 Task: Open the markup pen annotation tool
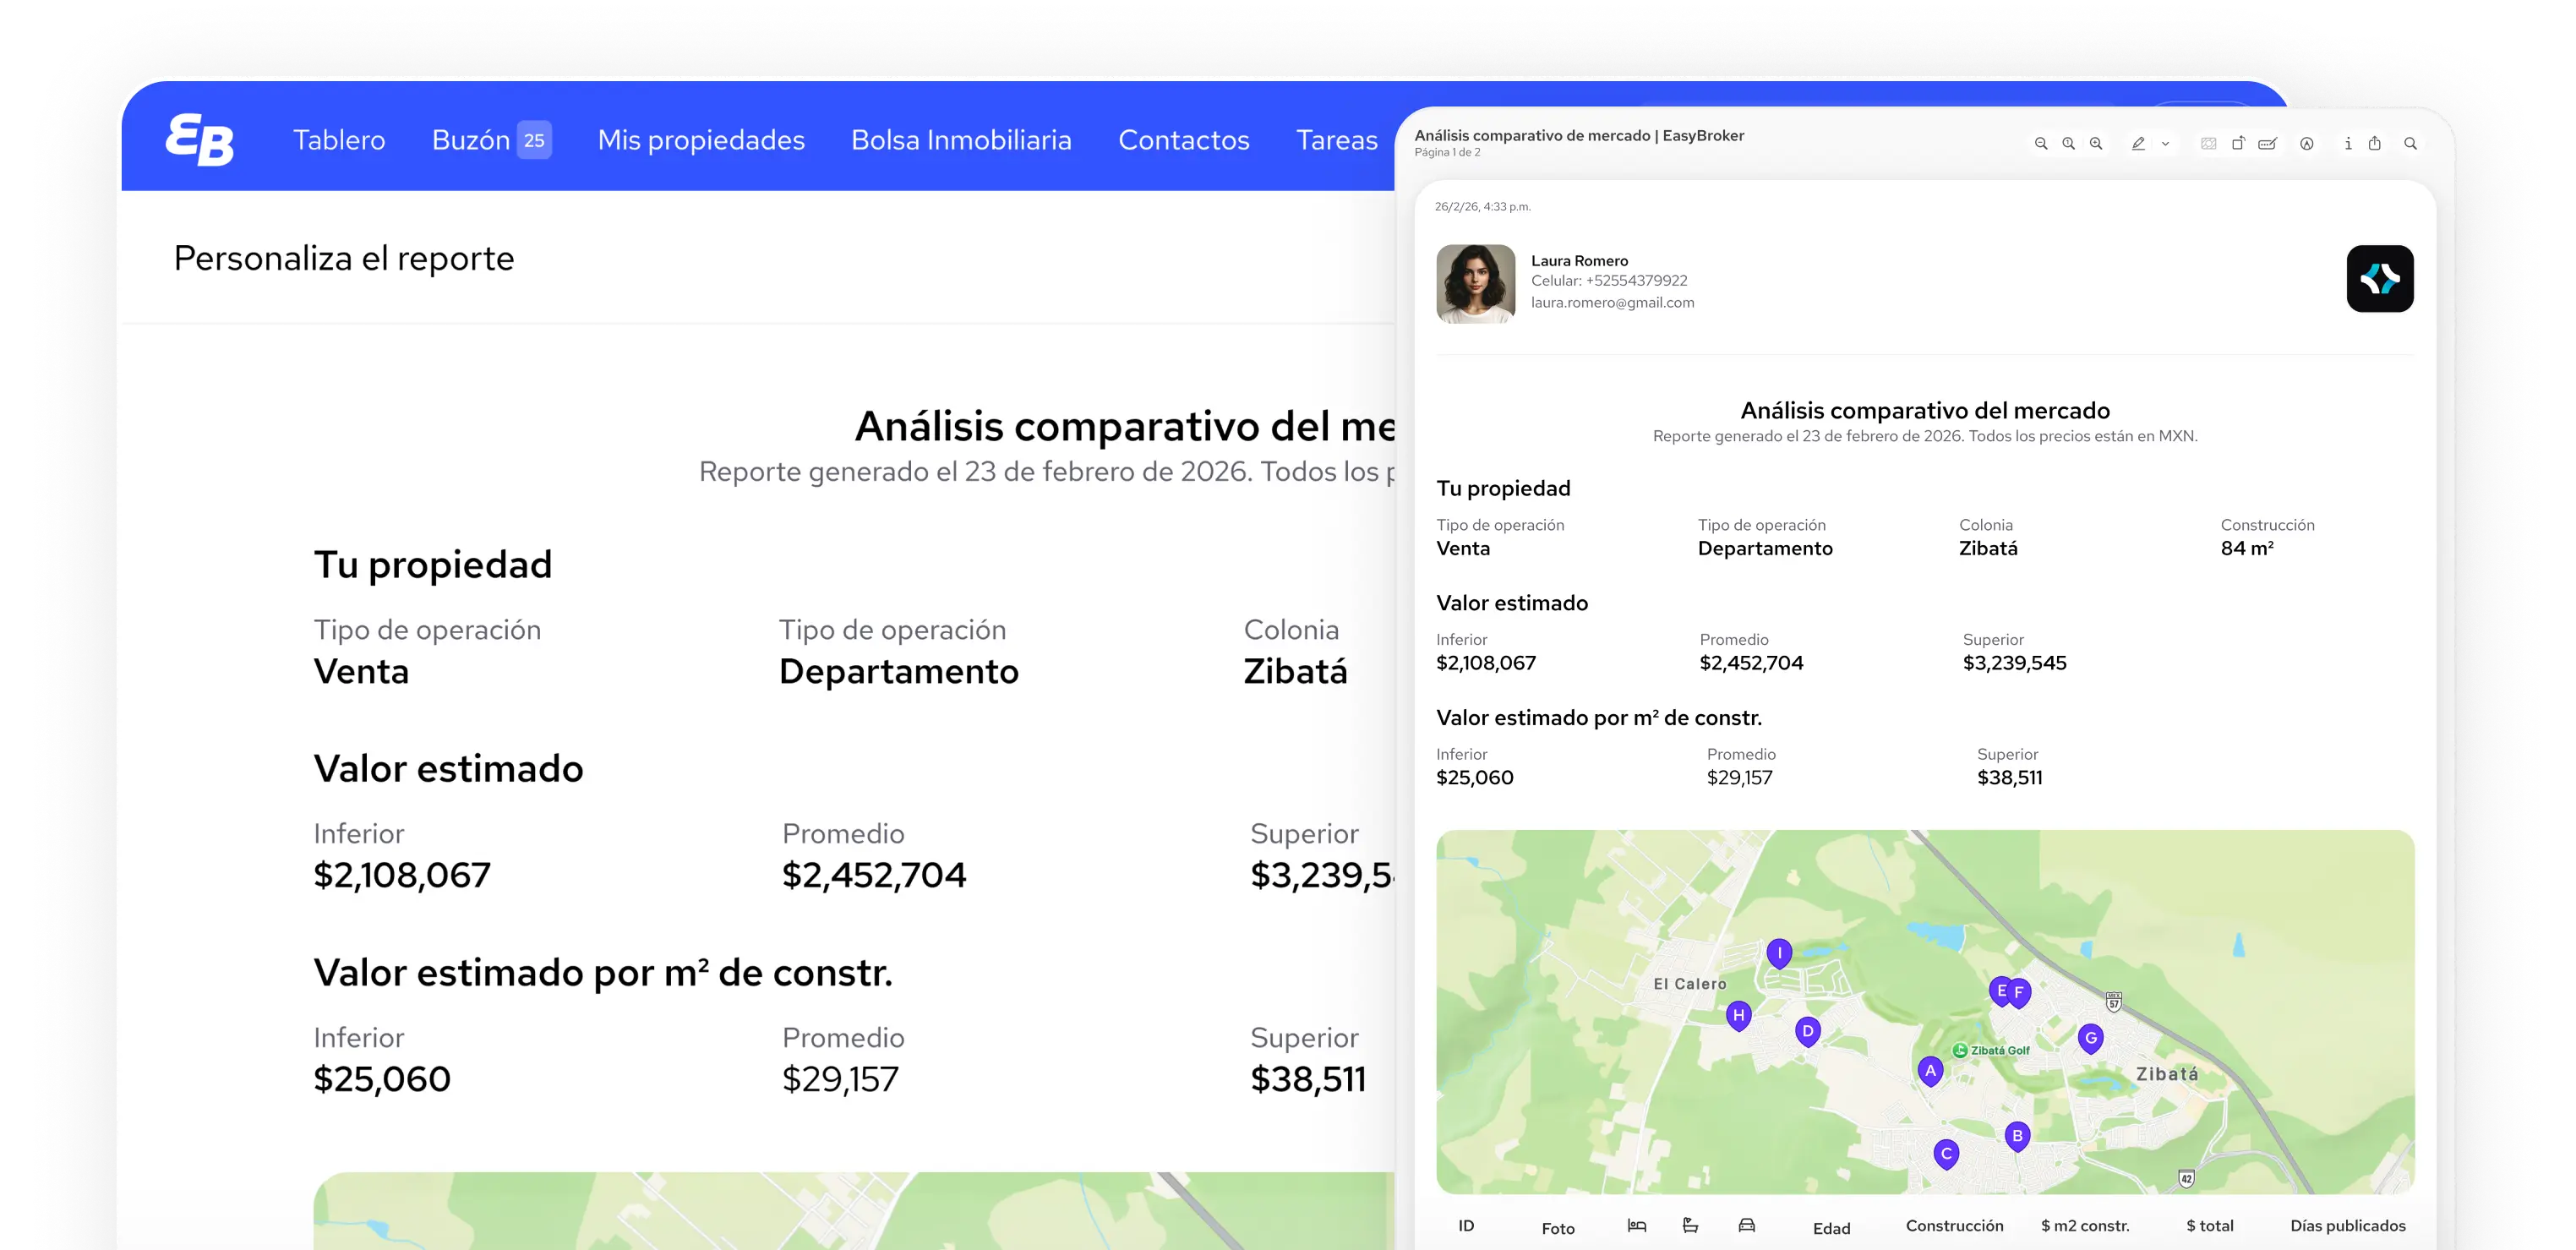click(2138, 144)
